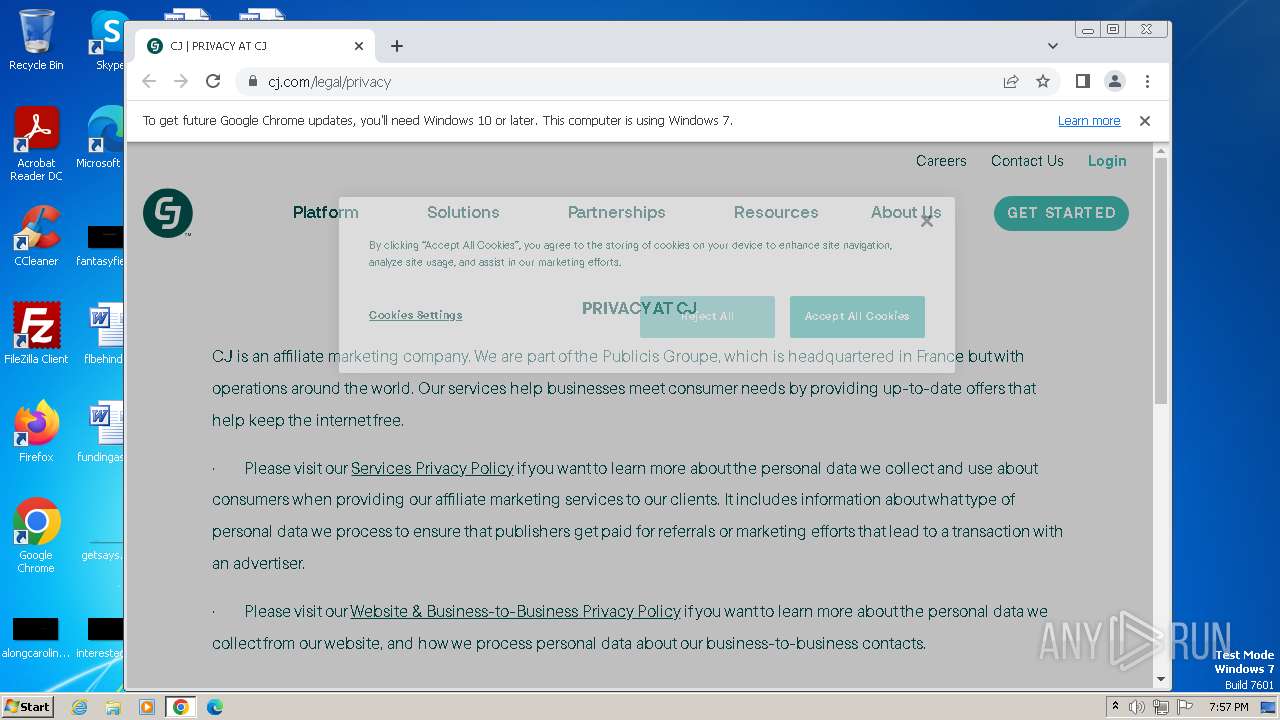Viewport: 1280px width, 720px height.
Task: Click the CJ logo
Action: point(168,213)
